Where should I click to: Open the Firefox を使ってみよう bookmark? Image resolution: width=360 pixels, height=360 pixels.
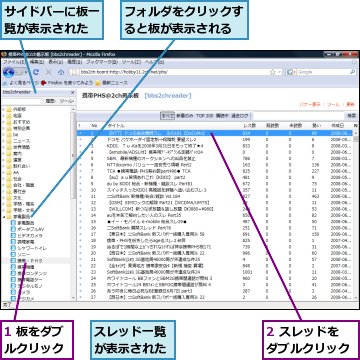66,82
